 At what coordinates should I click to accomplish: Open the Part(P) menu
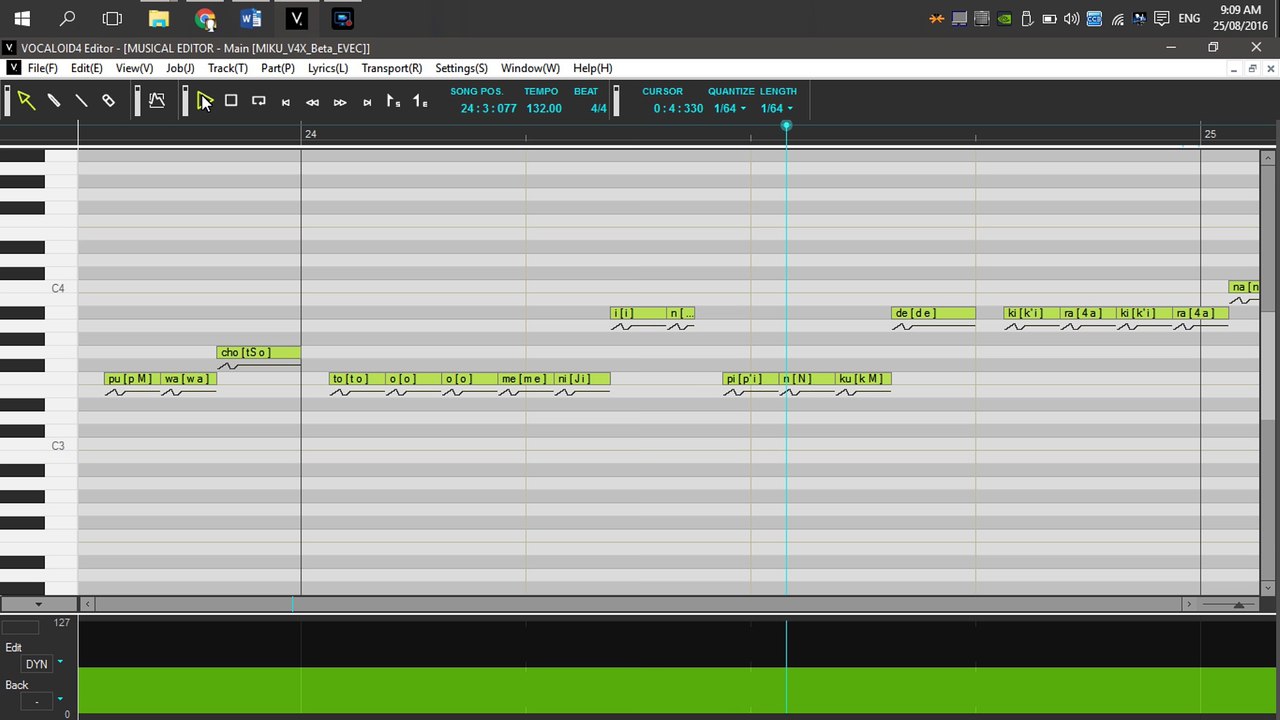tap(278, 68)
